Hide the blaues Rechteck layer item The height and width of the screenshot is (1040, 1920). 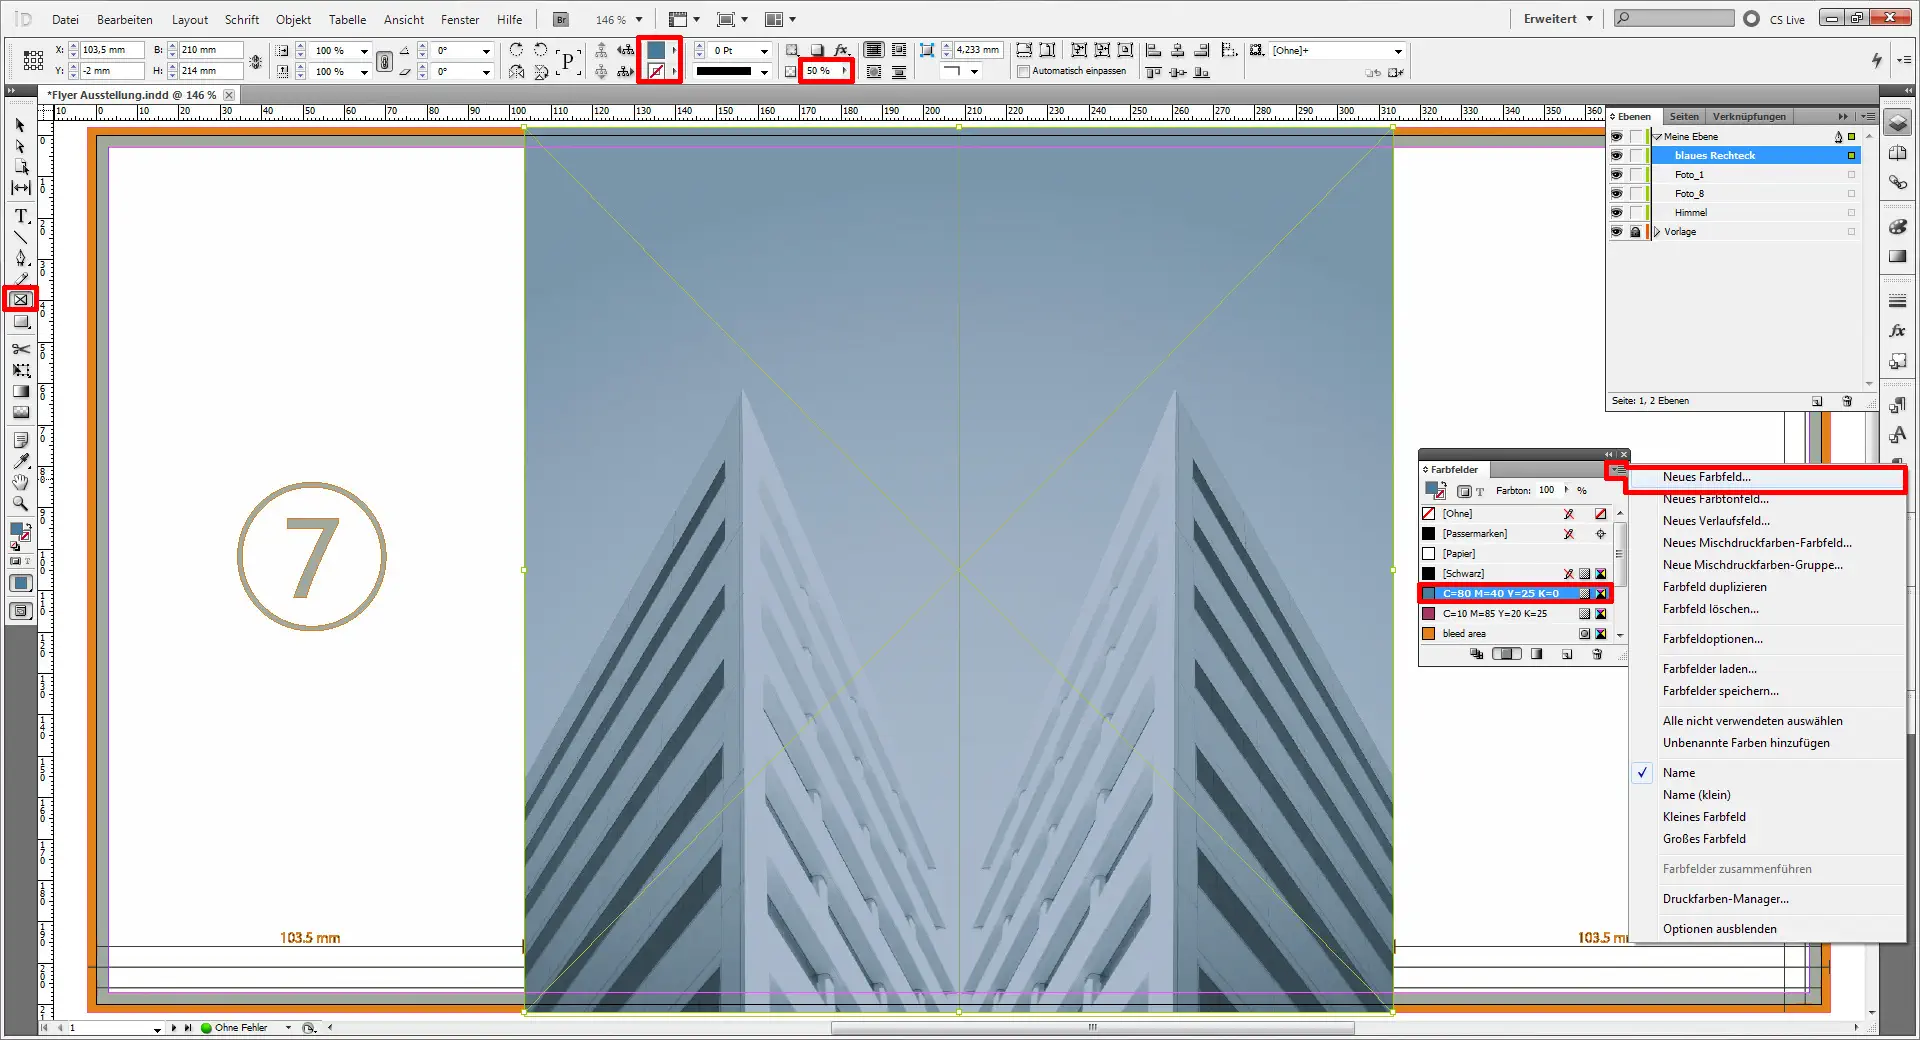pyautogui.click(x=1616, y=156)
